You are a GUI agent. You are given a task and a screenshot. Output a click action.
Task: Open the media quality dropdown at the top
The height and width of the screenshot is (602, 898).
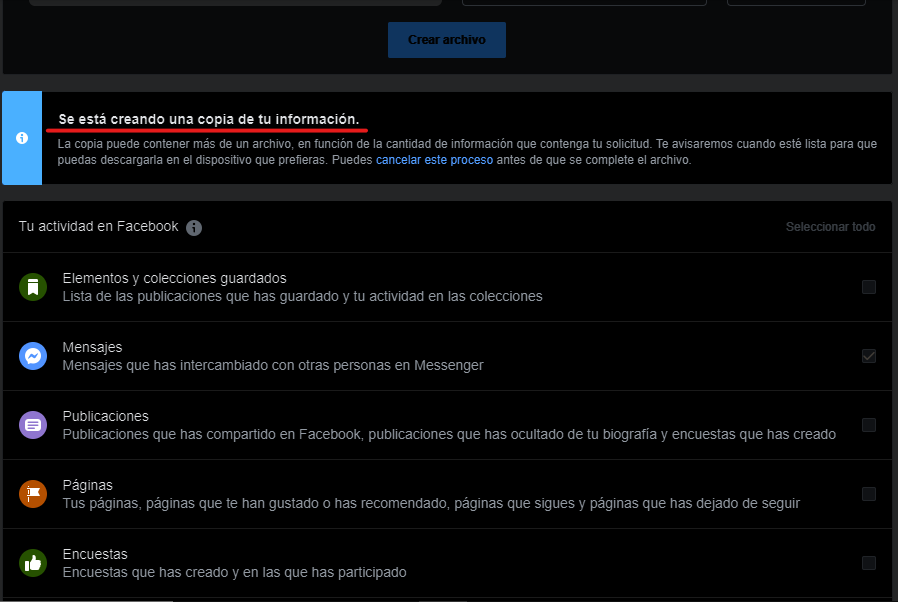click(584, 2)
